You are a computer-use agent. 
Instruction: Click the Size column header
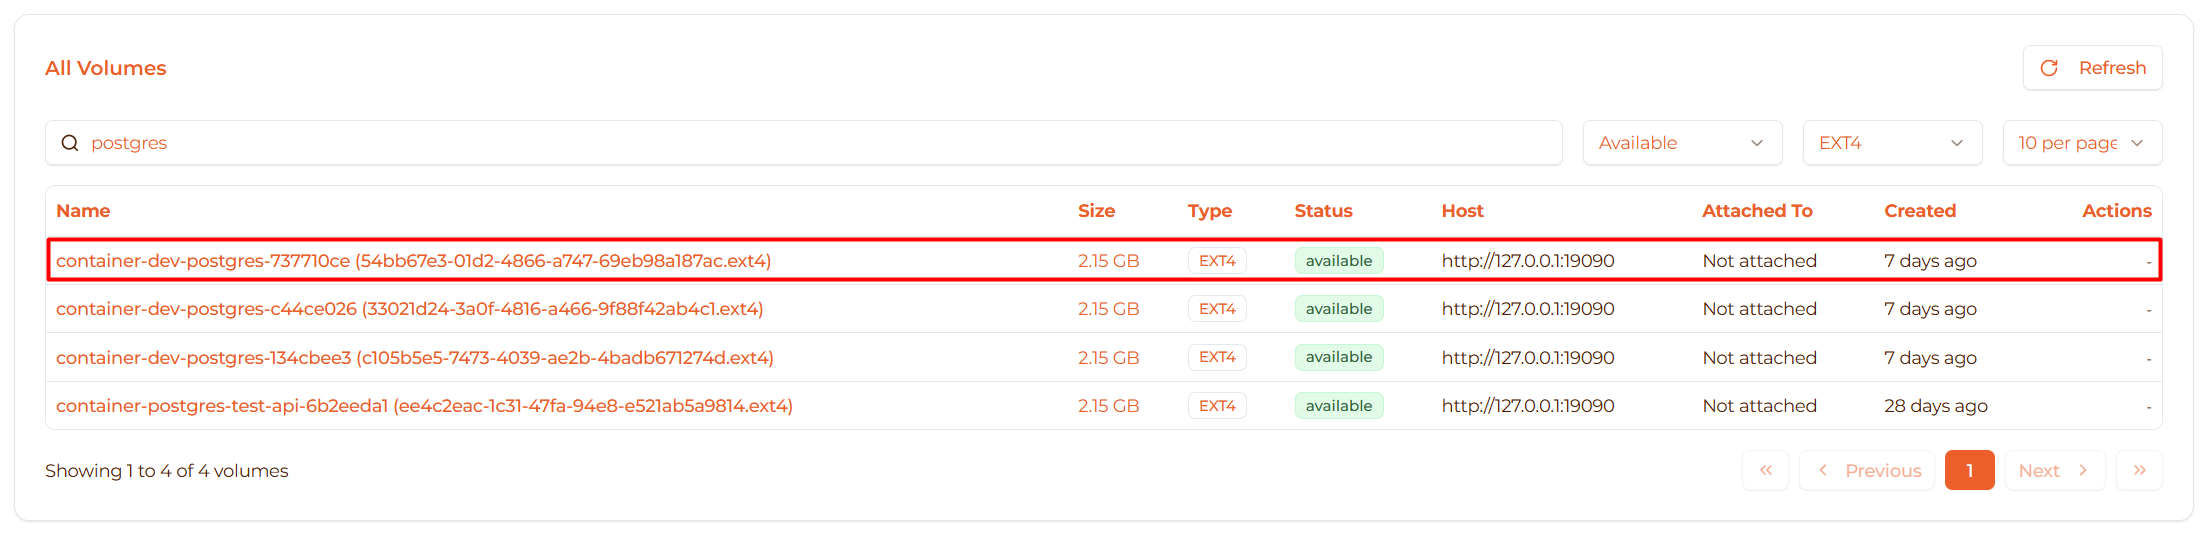click(x=1096, y=211)
